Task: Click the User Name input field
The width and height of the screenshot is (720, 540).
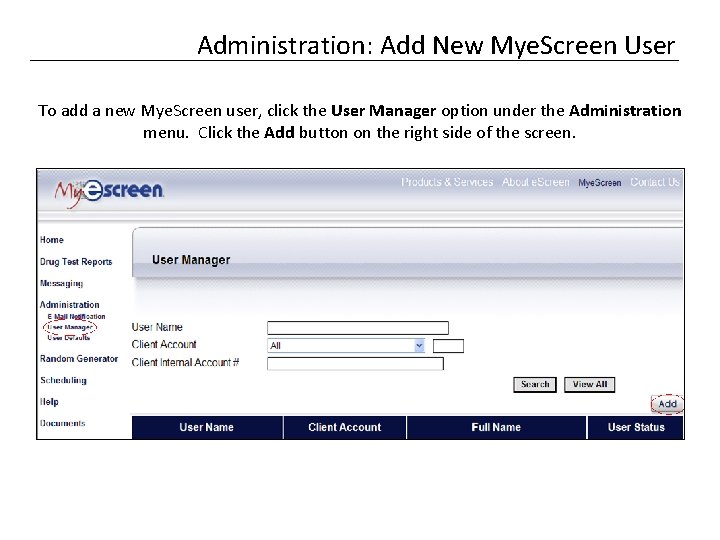Action: [x=358, y=328]
